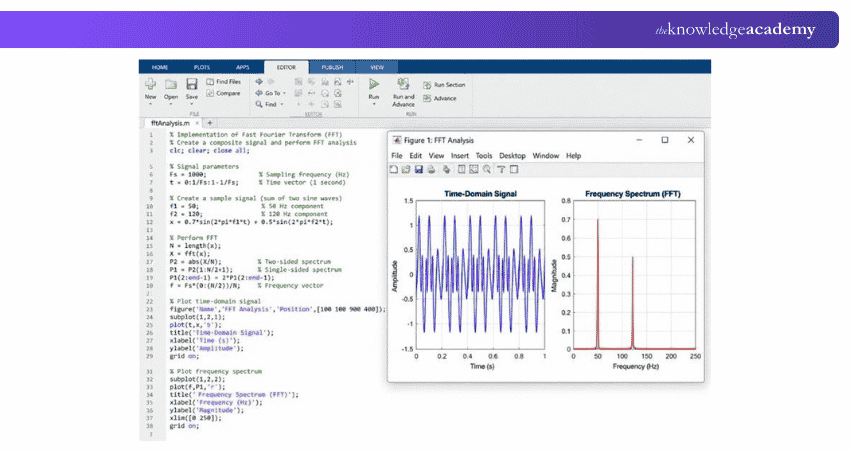Click the 120 Hz peak in spectrum plot
The height and width of the screenshot is (450, 850).
(632, 303)
